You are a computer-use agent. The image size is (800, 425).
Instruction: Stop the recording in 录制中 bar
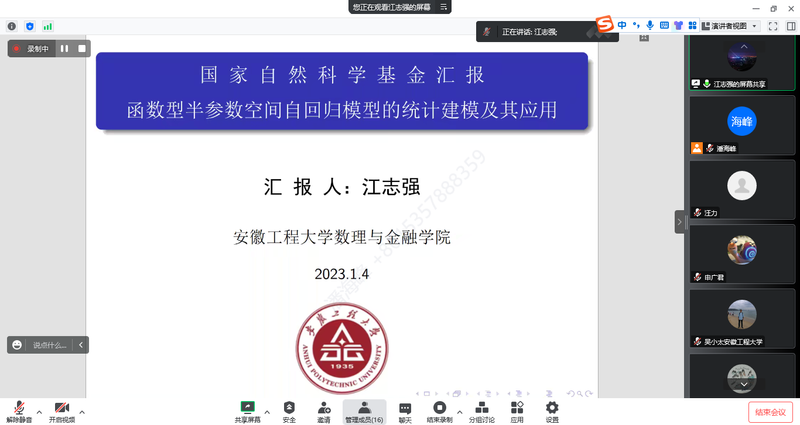[x=81, y=48]
